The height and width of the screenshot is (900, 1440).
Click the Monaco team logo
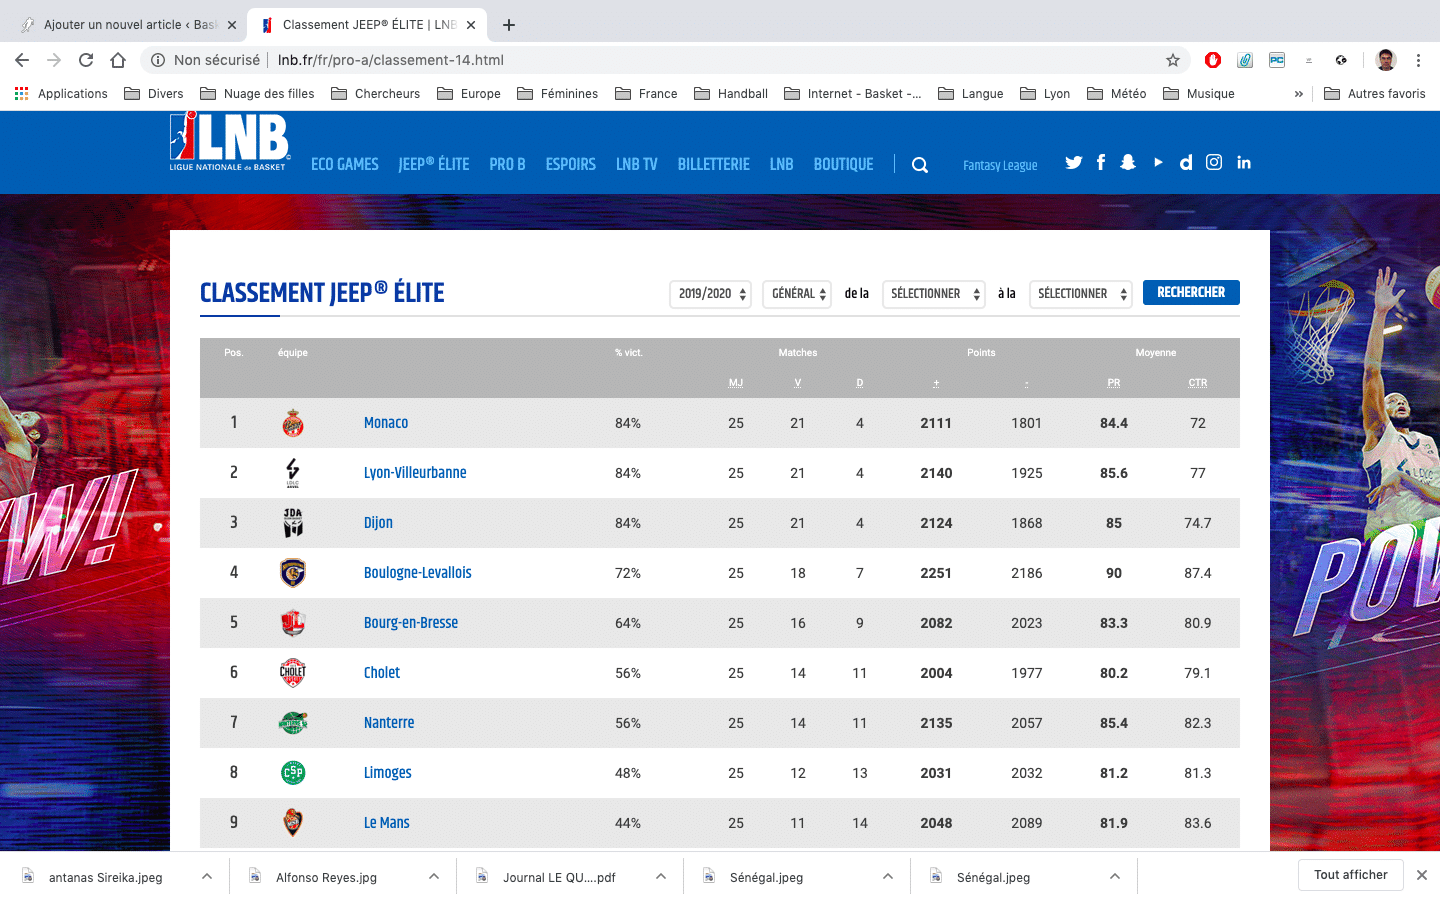coord(293,423)
